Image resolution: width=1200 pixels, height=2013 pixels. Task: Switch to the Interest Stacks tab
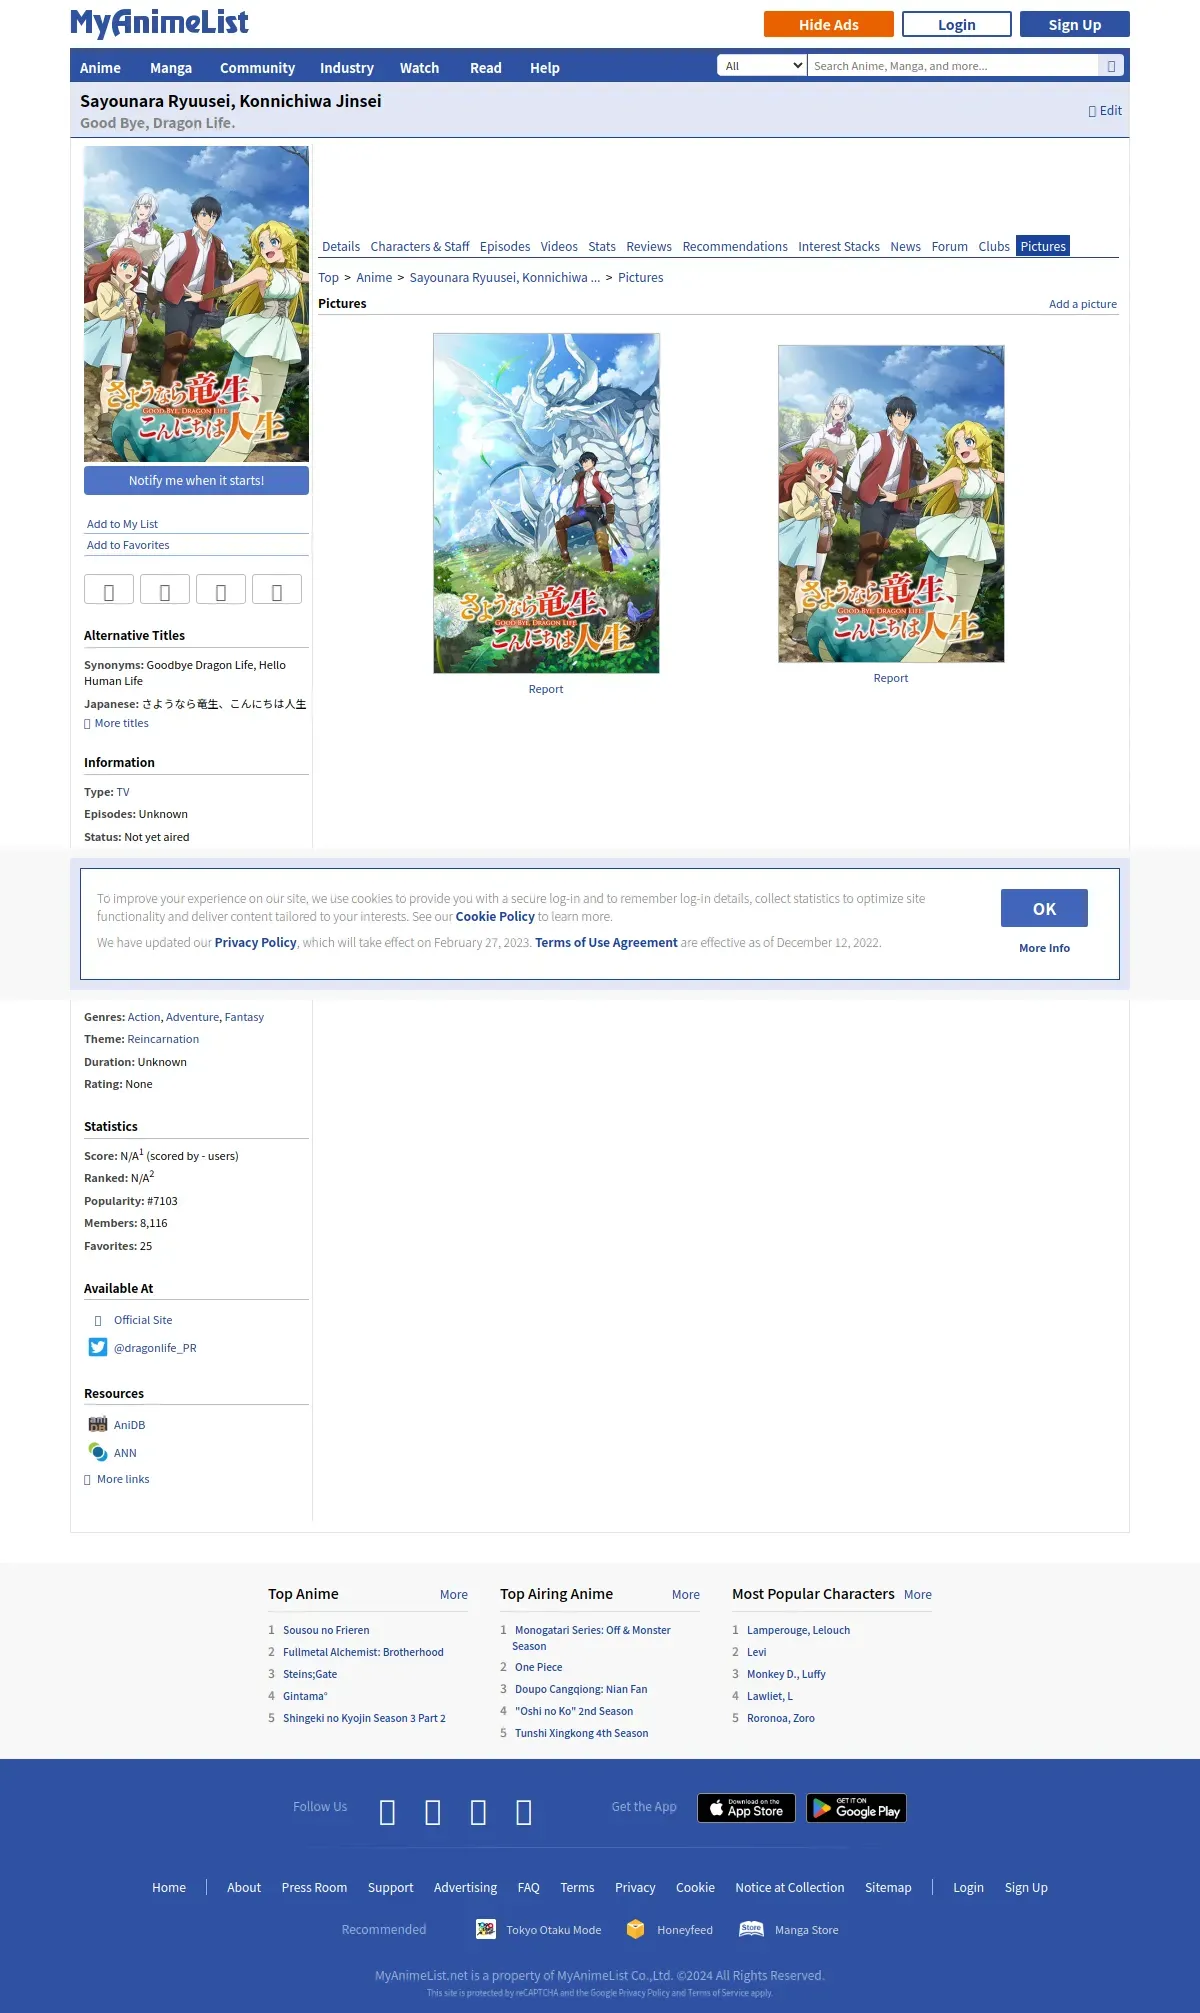pyautogui.click(x=839, y=246)
